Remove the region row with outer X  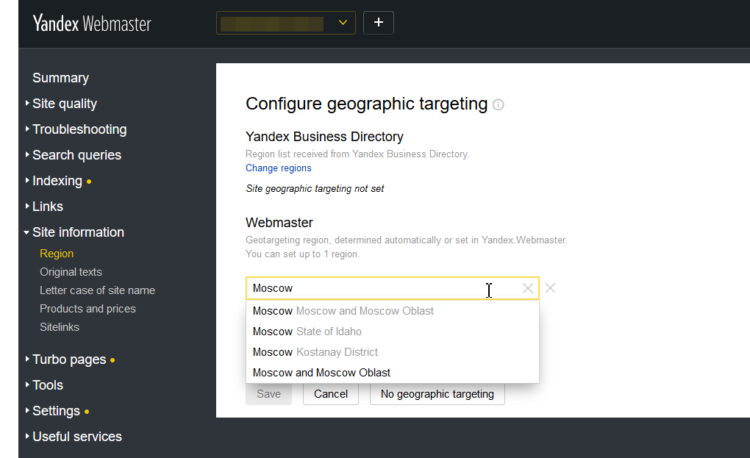[x=550, y=288]
